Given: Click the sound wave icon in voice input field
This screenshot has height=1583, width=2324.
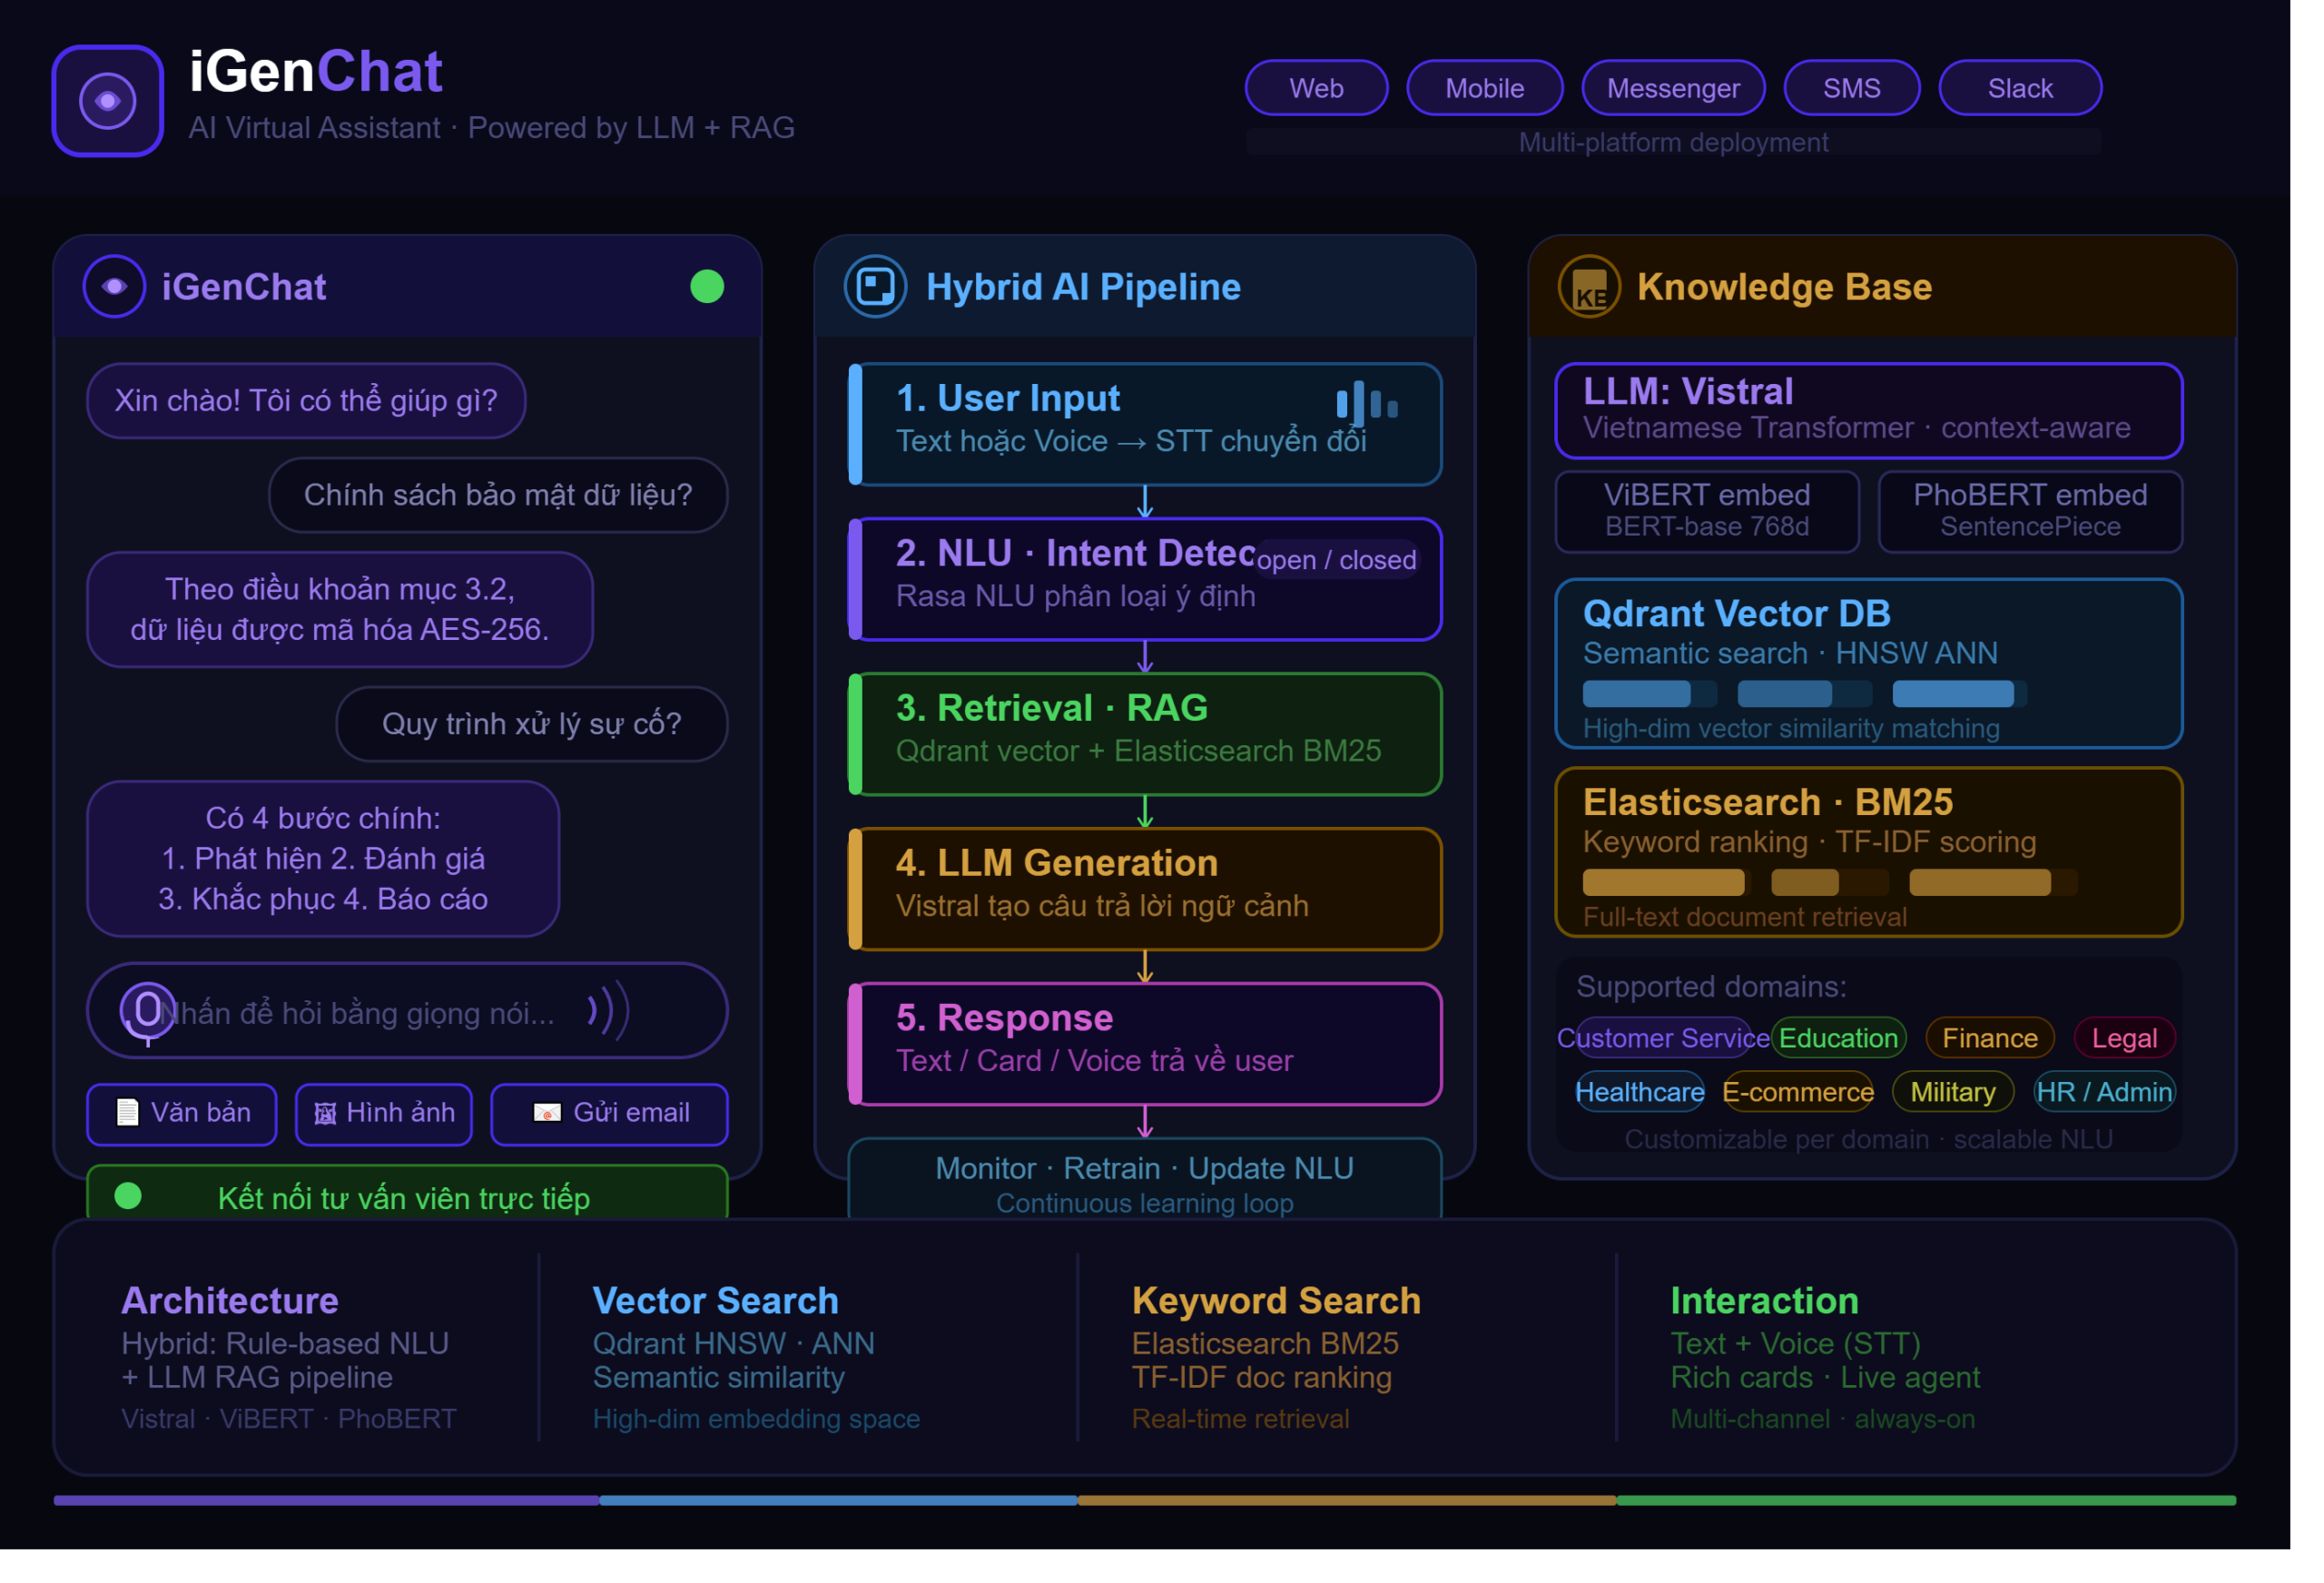Looking at the screenshot, I should click(x=609, y=1011).
